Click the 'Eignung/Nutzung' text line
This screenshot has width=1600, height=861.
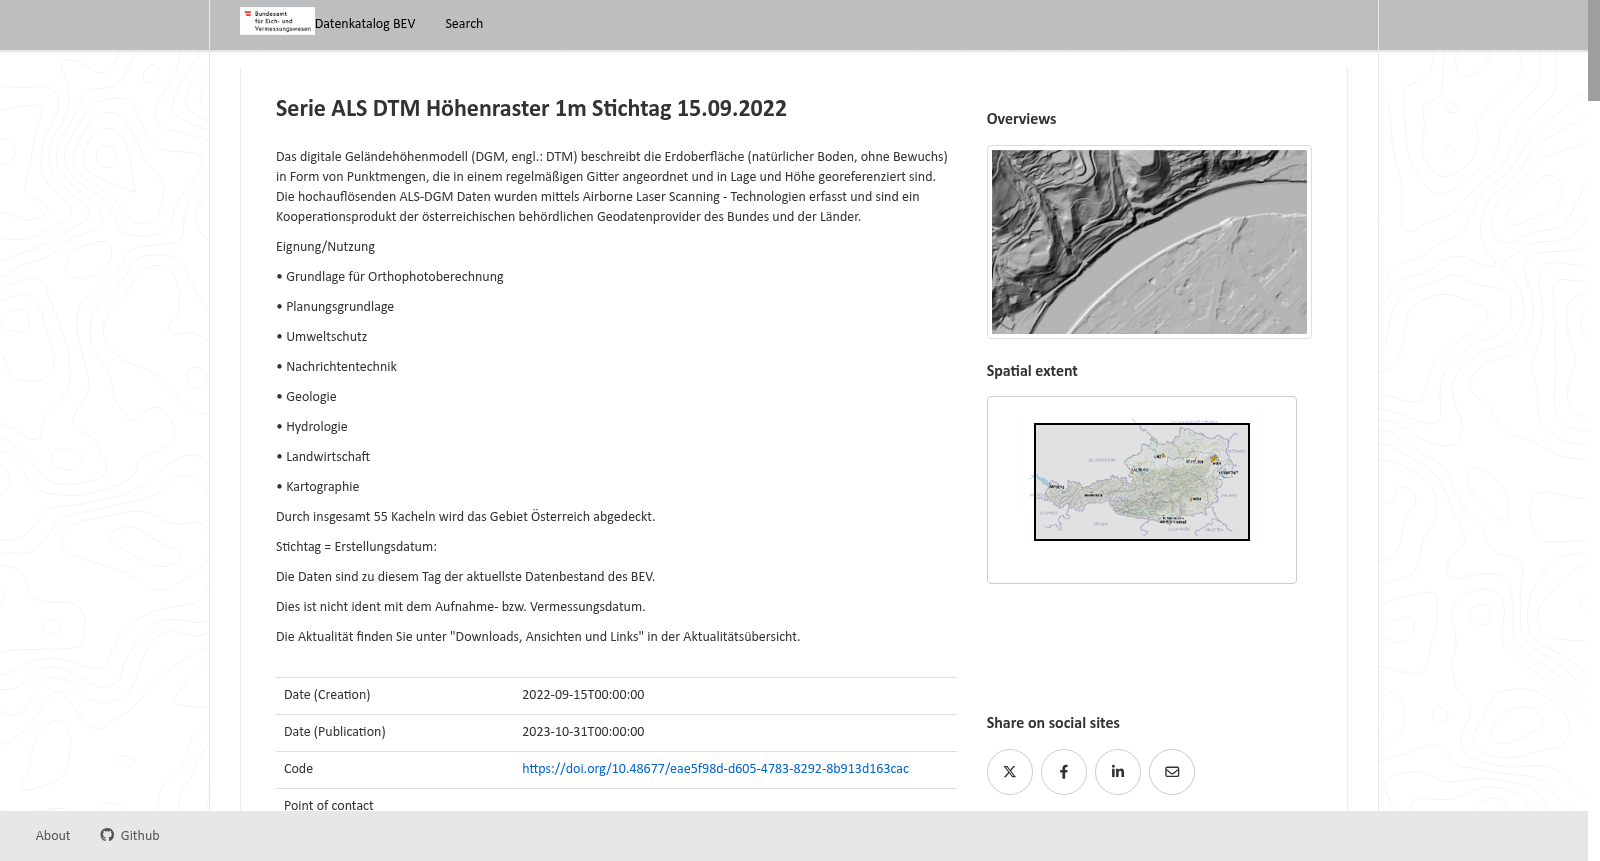pyautogui.click(x=326, y=247)
